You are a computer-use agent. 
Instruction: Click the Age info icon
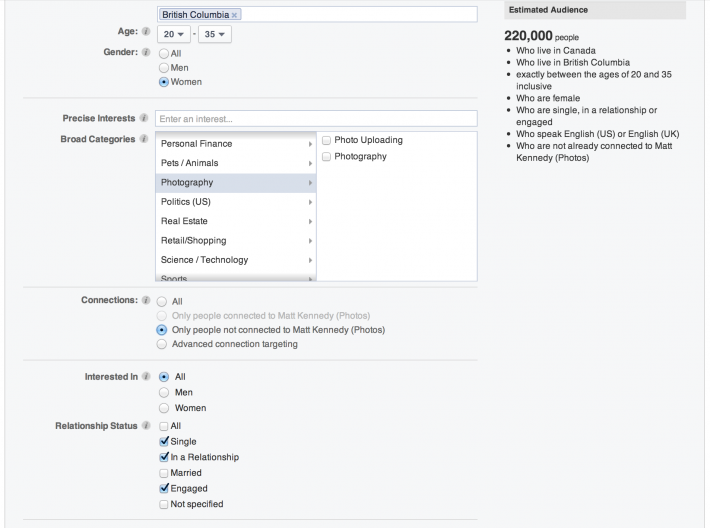tap(146, 31)
